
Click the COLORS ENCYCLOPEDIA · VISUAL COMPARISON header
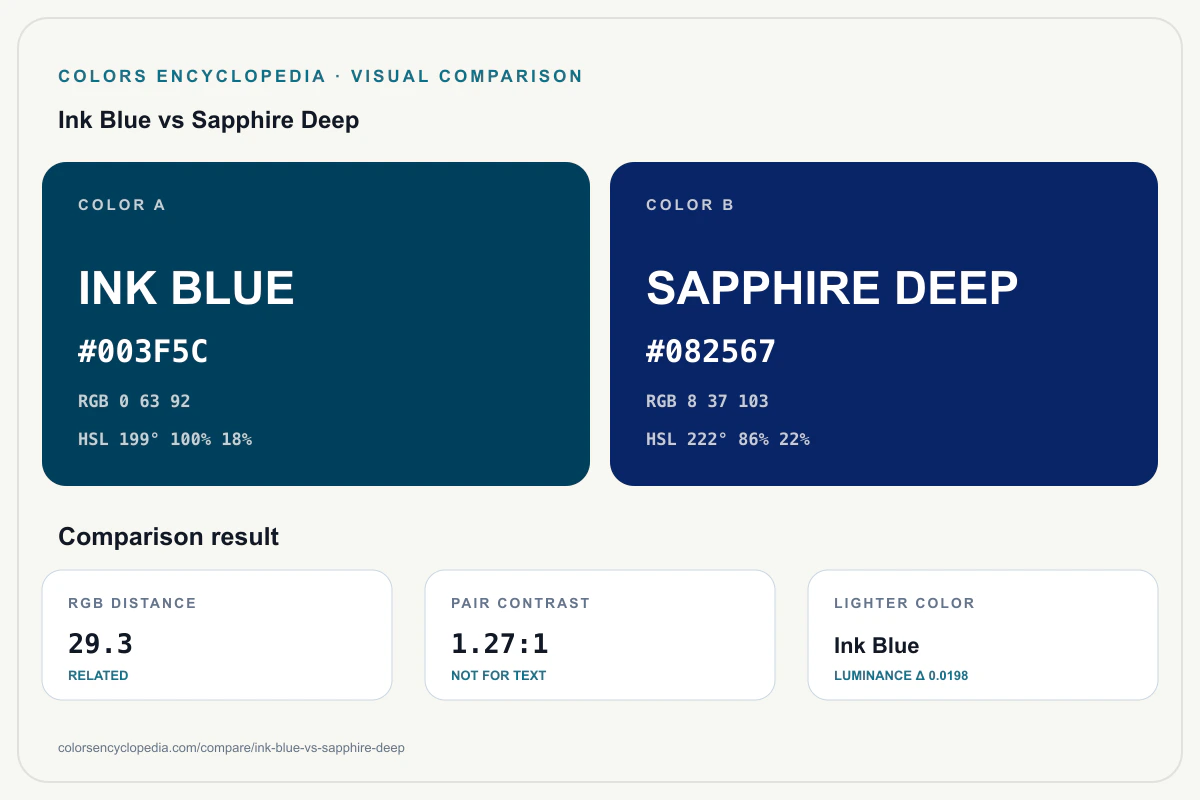pos(321,76)
